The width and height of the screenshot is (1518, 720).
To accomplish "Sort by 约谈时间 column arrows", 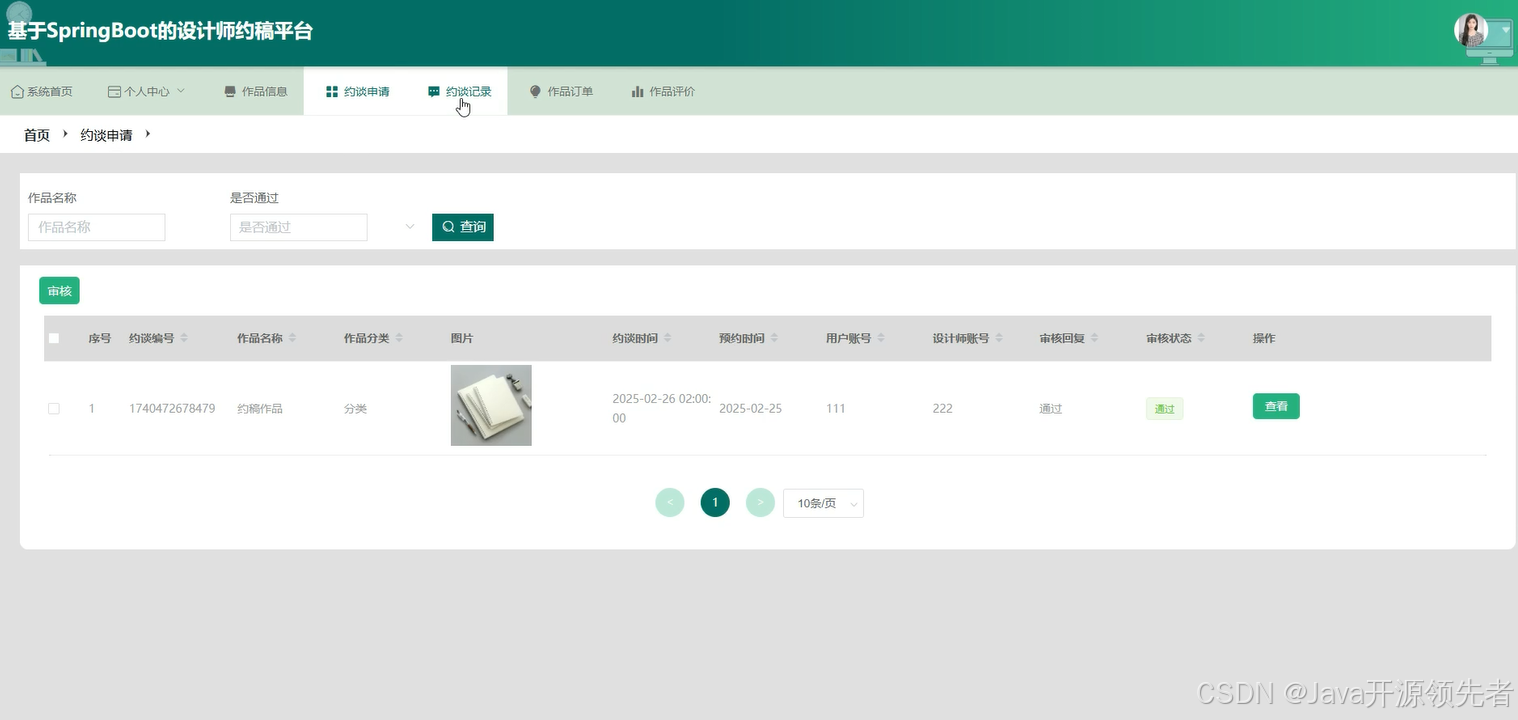I will [x=667, y=338].
